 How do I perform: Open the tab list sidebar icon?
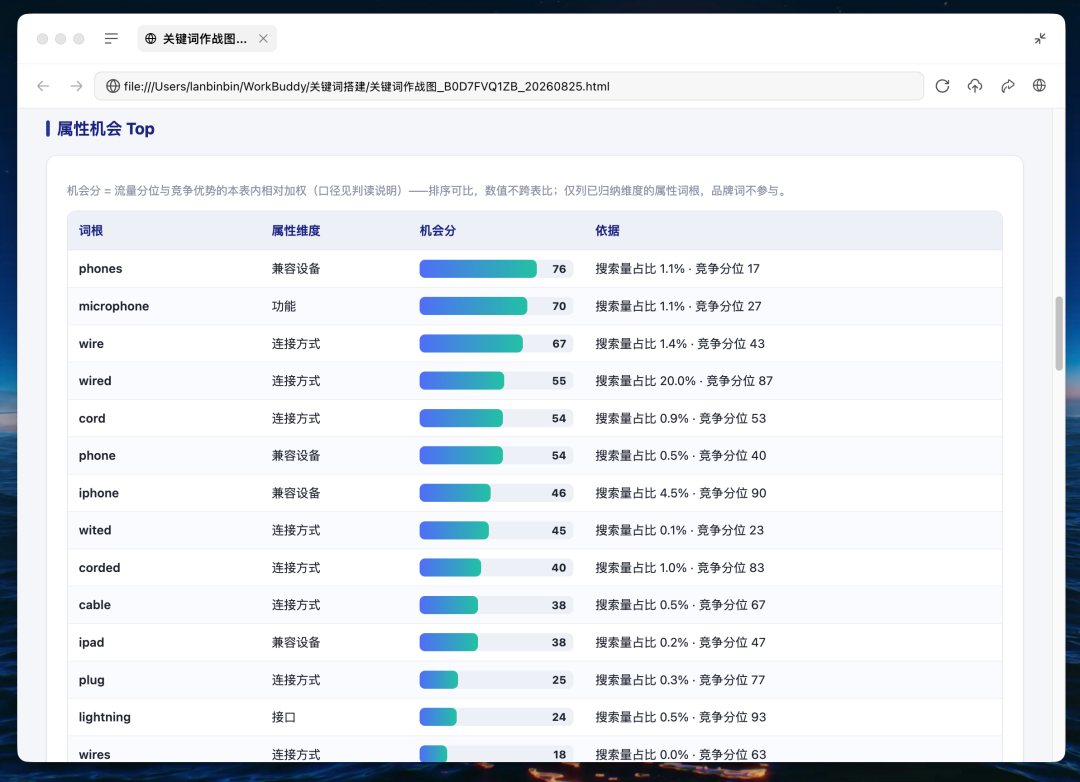click(111, 39)
